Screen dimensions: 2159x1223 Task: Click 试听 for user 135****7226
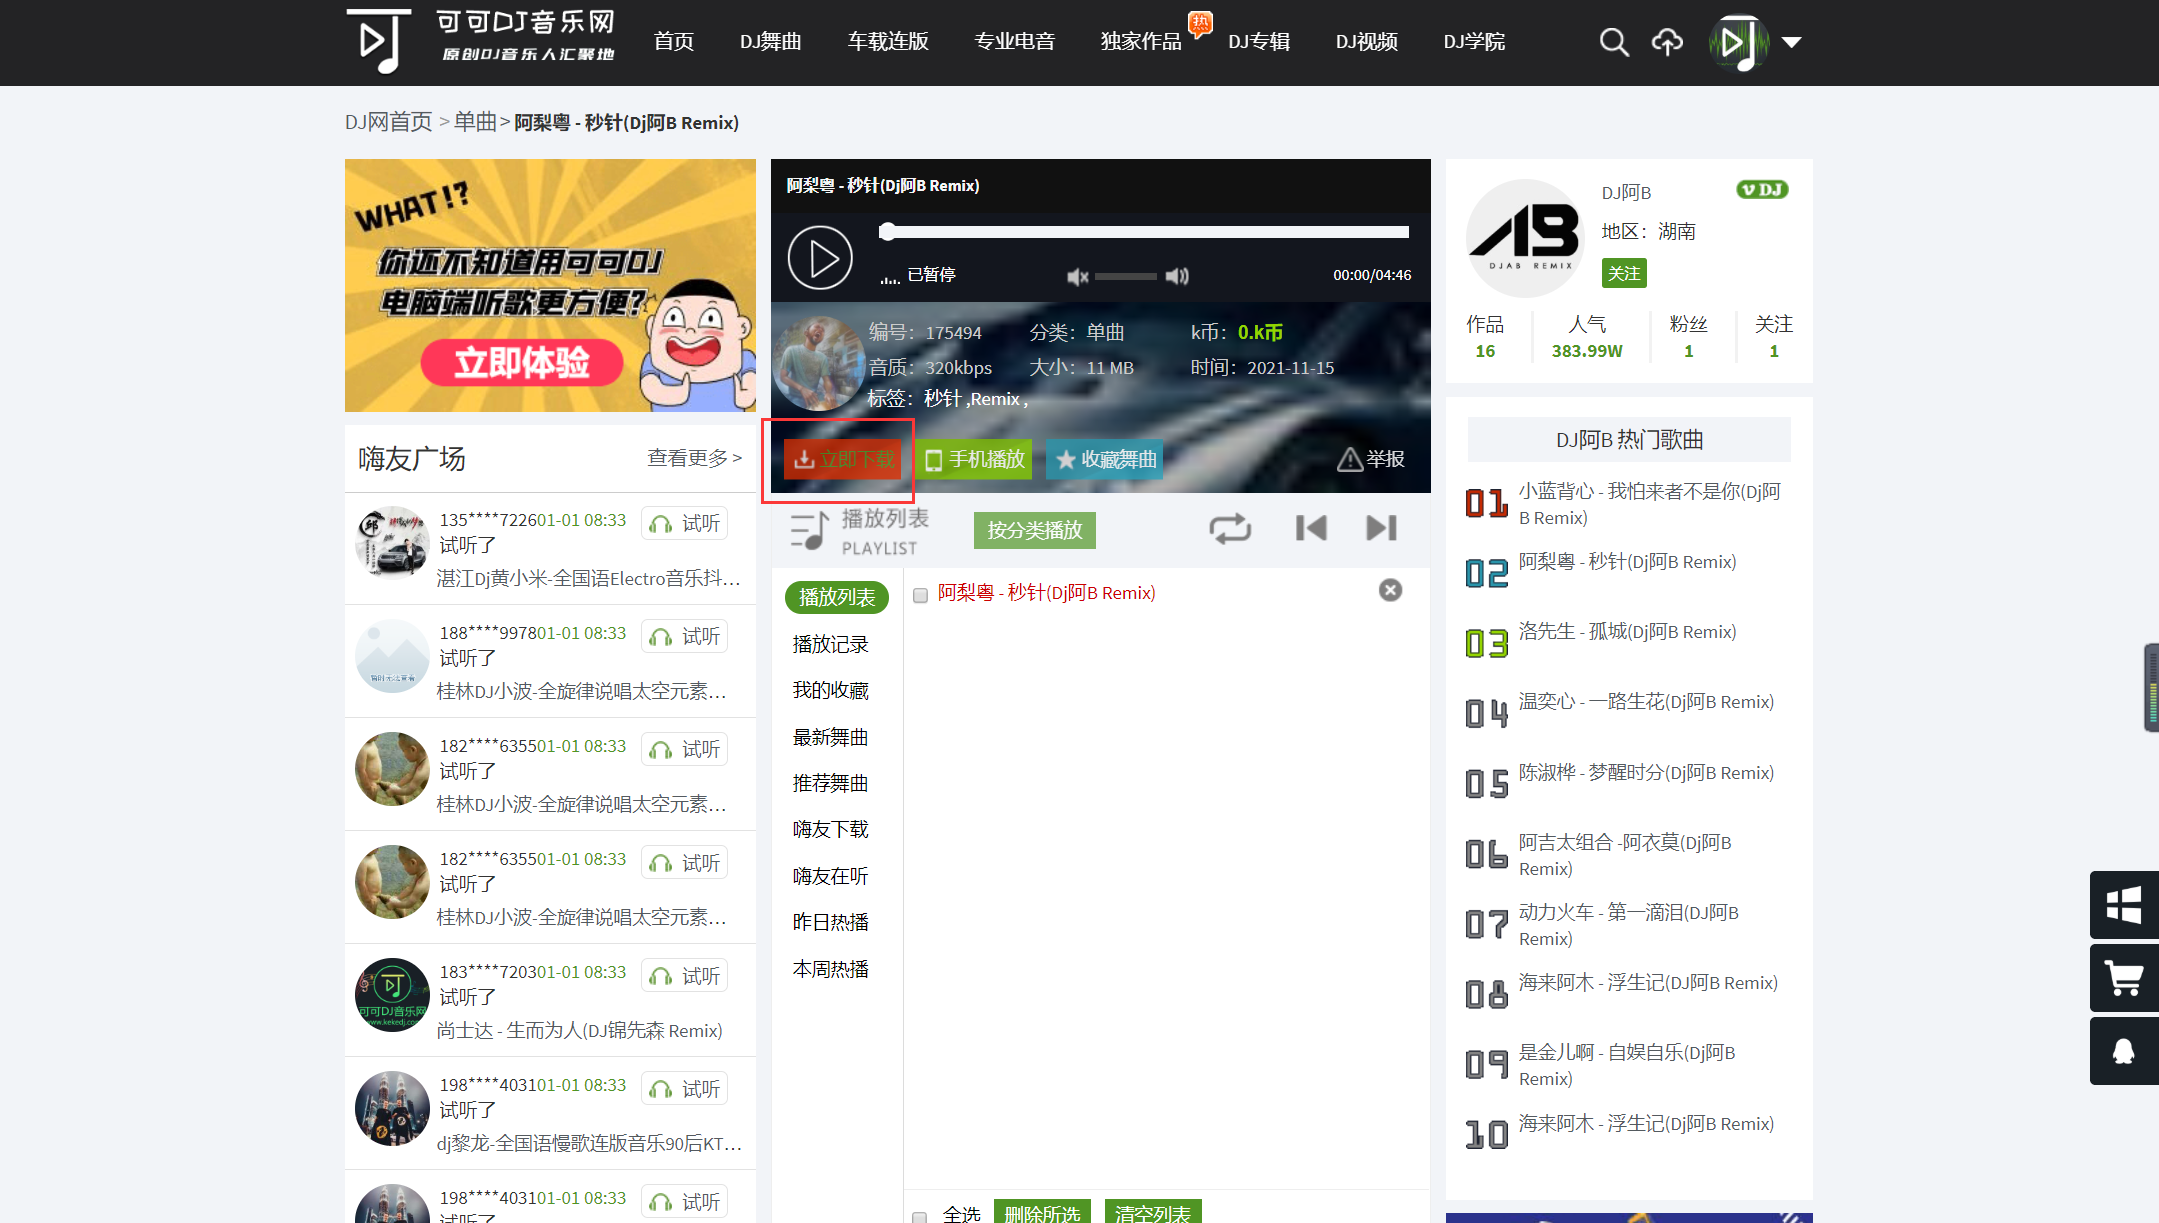tap(684, 524)
